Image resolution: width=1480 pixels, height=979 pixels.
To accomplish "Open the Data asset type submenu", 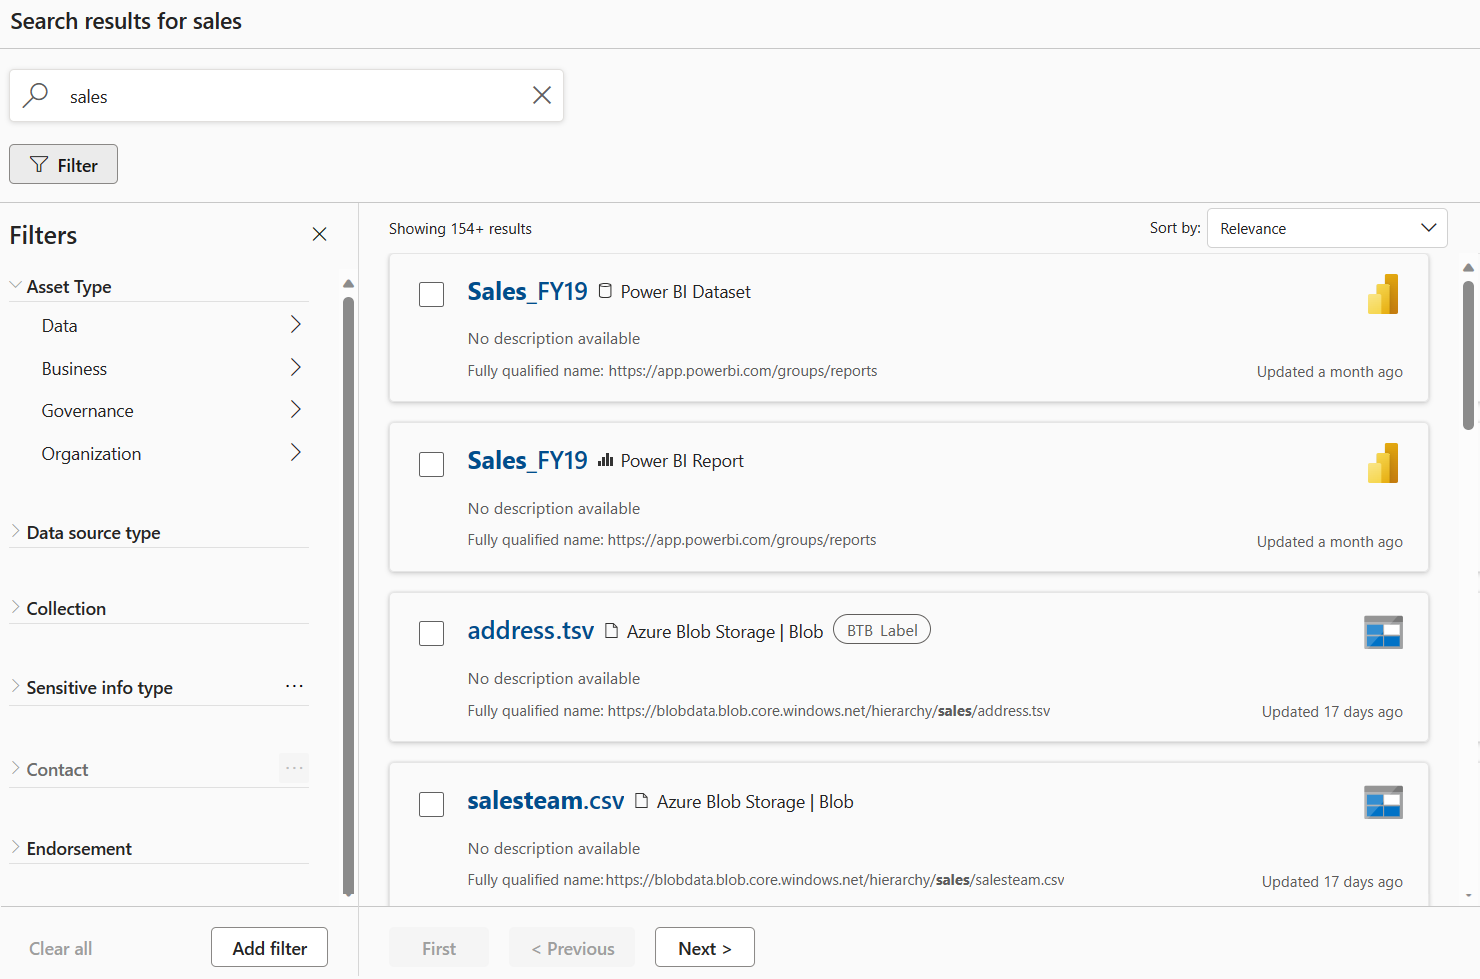I will pyautogui.click(x=295, y=325).
